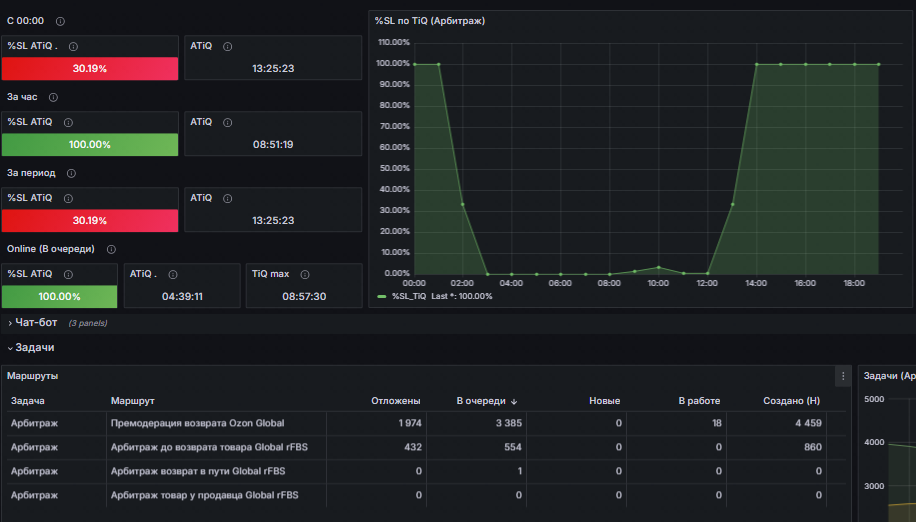Screen dimensions: 916x522
Task: Click info icon on "ATiQ ." online panel
Action: pos(172,274)
